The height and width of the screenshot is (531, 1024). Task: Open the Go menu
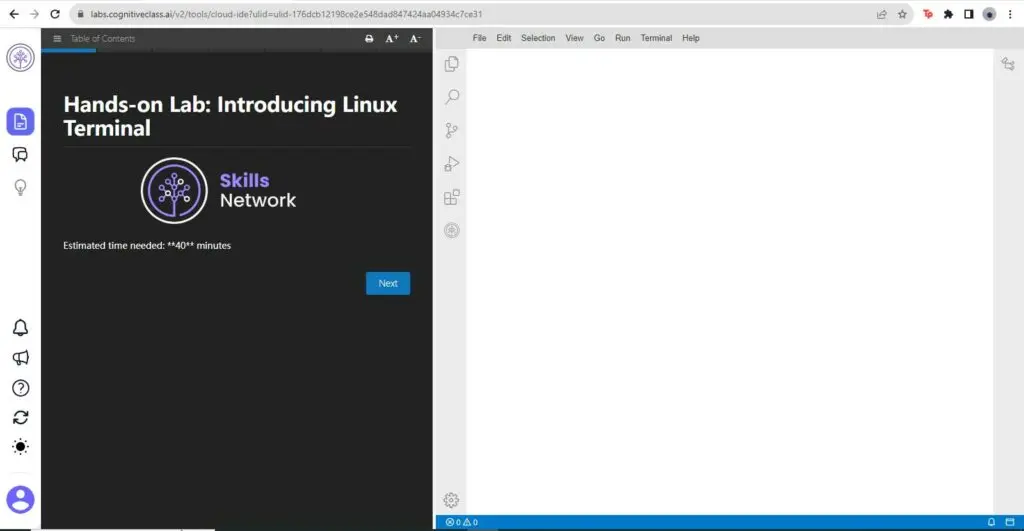point(599,38)
